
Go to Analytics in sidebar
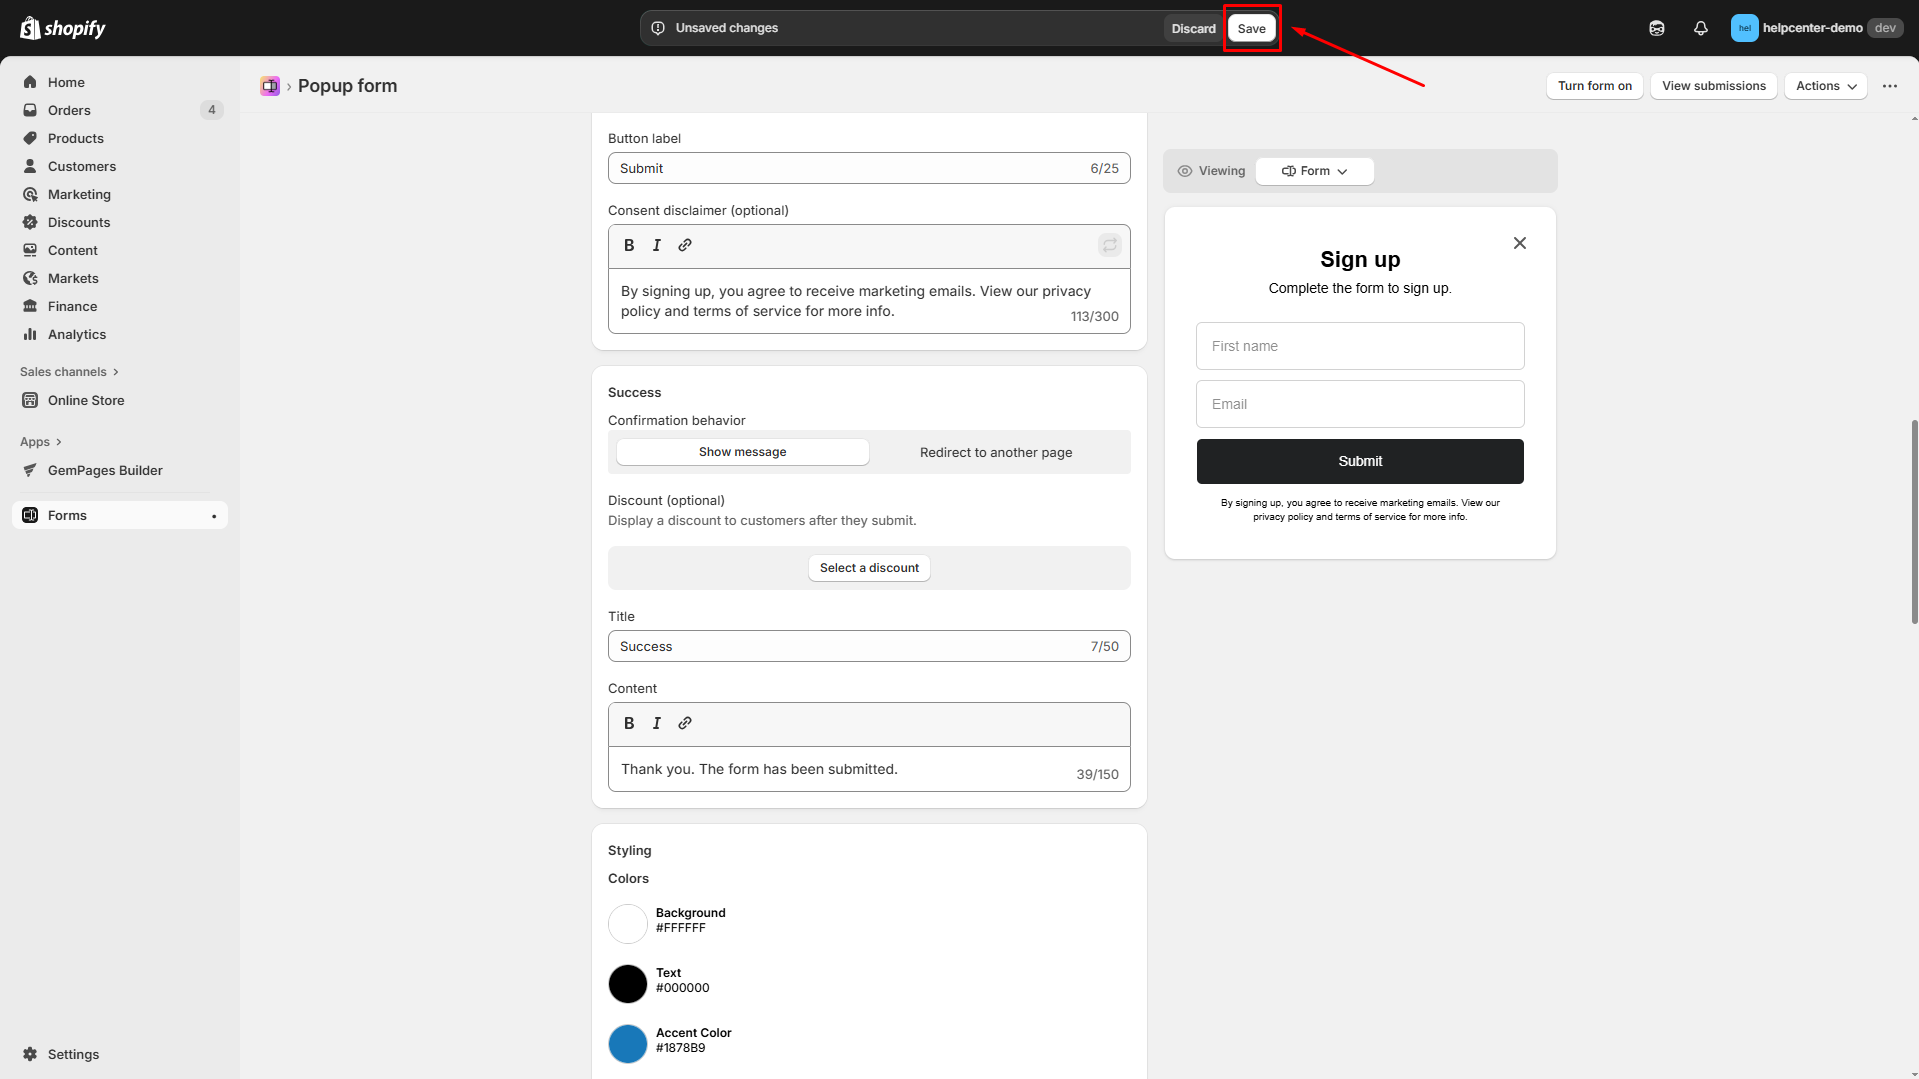click(x=77, y=334)
